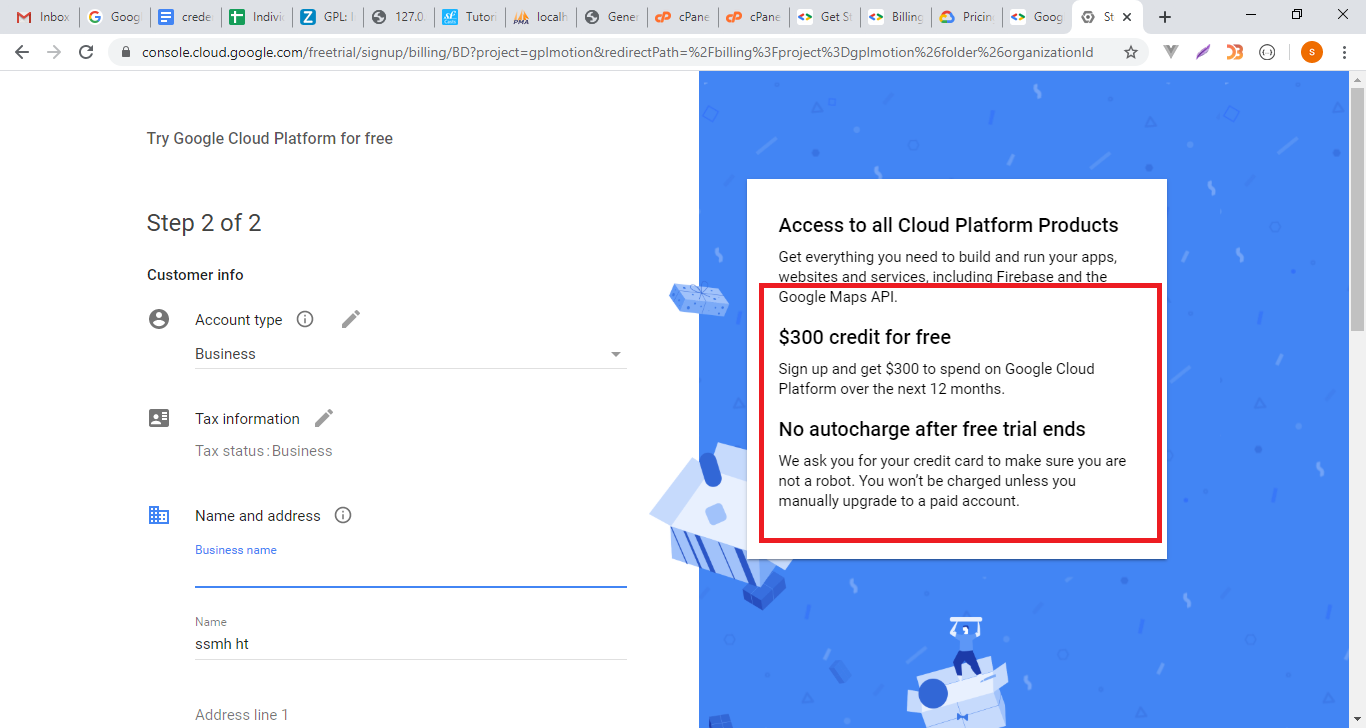Switch to the Google Cloud 'Pricin' tab

click(x=966, y=17)
